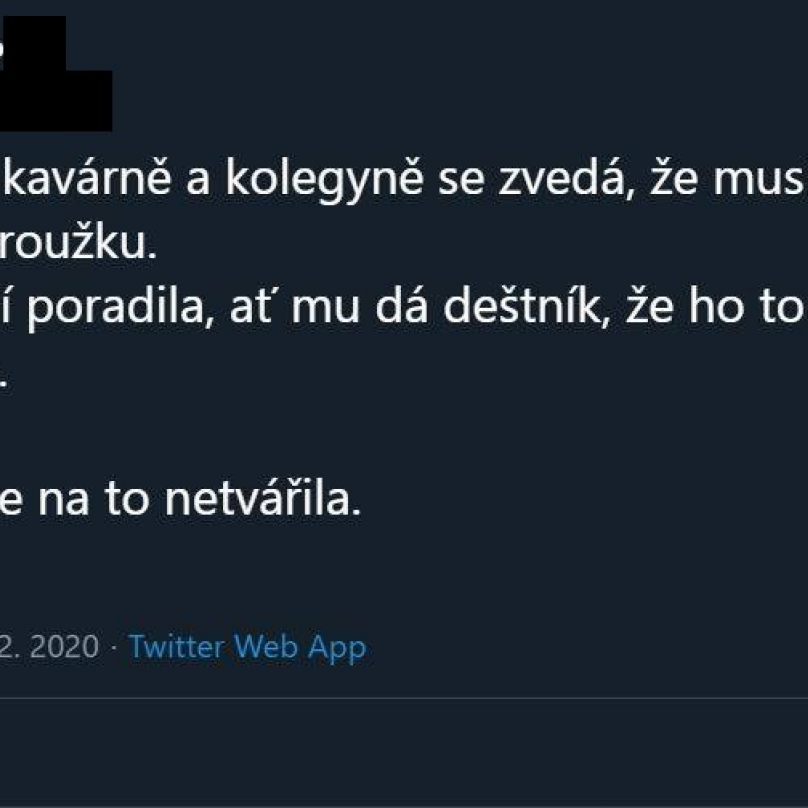Open the redacted profile avatar block
Screen dimensions: 808x808
tap(32, 43)
